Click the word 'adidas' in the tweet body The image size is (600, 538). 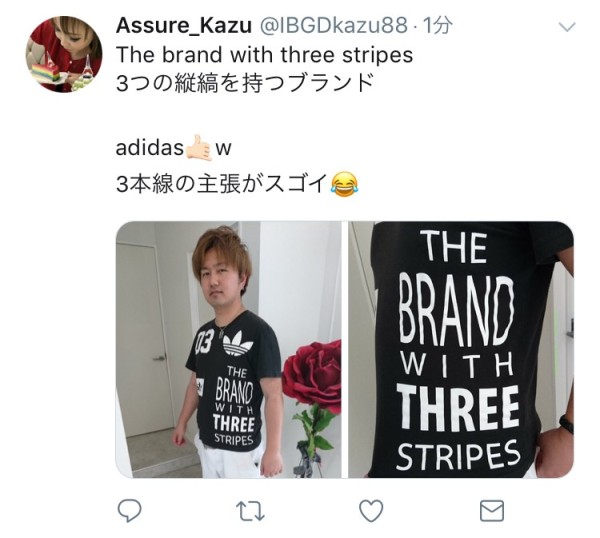150,148
